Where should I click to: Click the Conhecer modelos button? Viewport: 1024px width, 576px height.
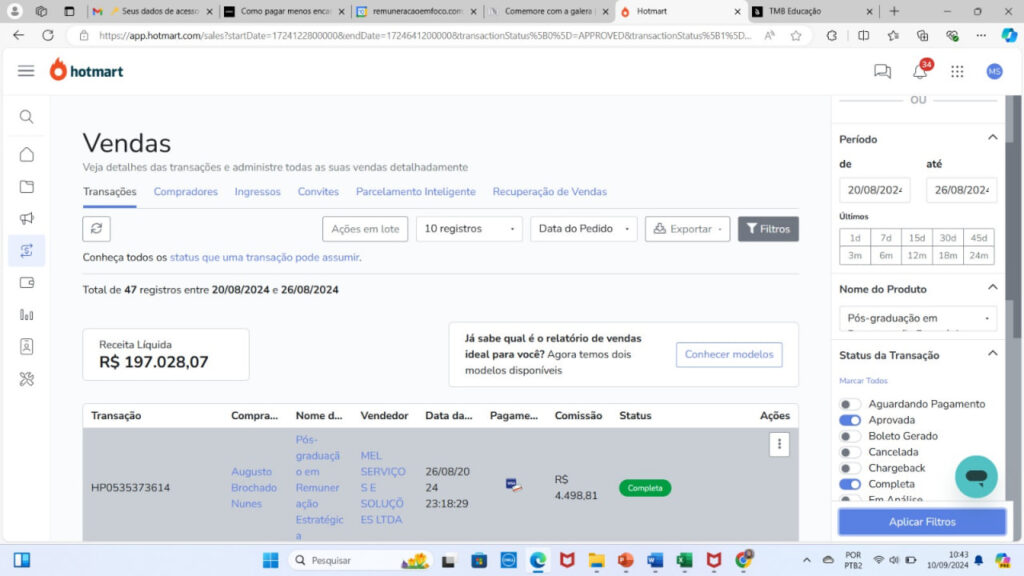[729, 354]
